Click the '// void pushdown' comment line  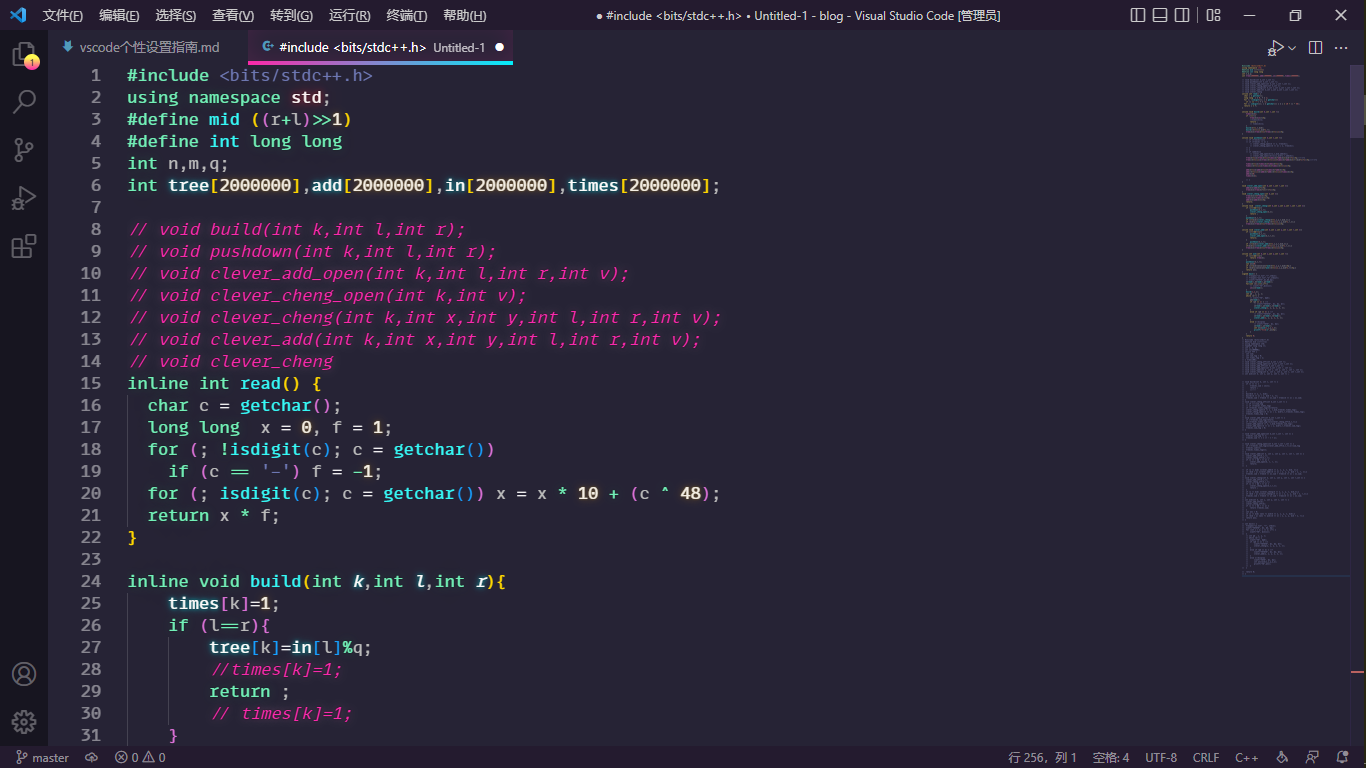[312, 251]
